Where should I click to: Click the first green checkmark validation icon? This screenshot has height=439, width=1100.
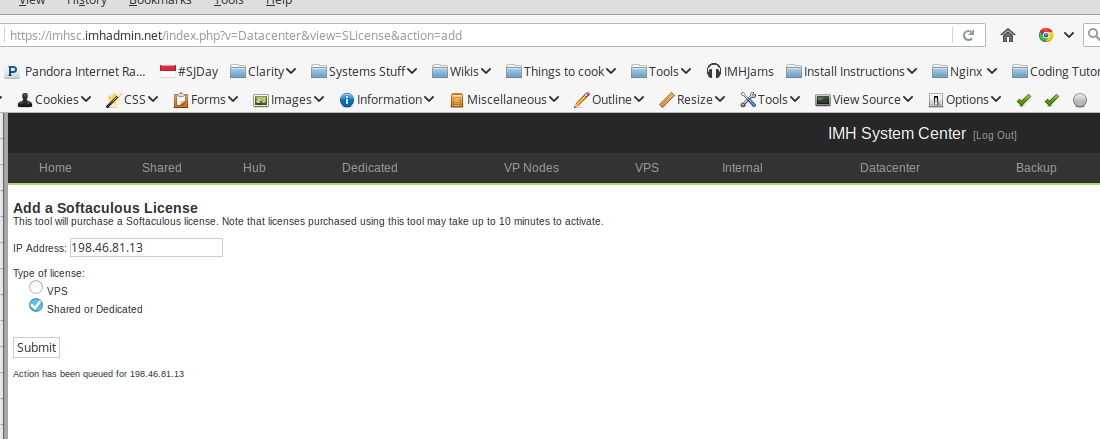[x=1023, y=100]
